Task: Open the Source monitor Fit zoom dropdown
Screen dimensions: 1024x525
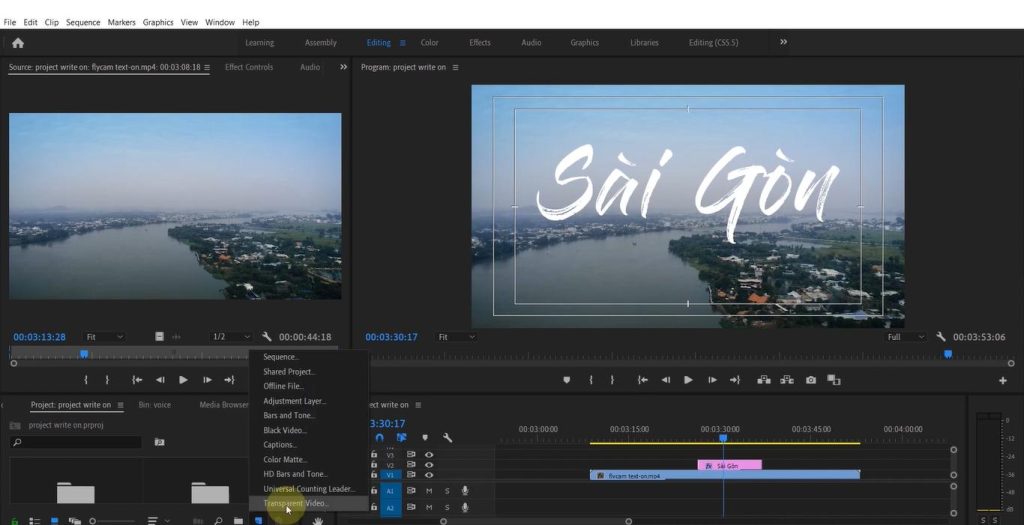Action: pyautogui.click(x=104, y=337)
